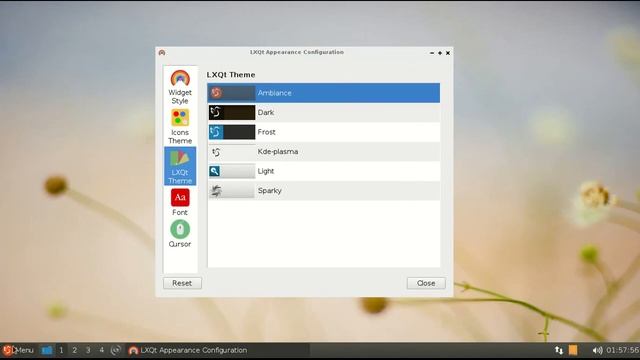Click the Frost theme preview thumbnail

[x=232, y=132]
